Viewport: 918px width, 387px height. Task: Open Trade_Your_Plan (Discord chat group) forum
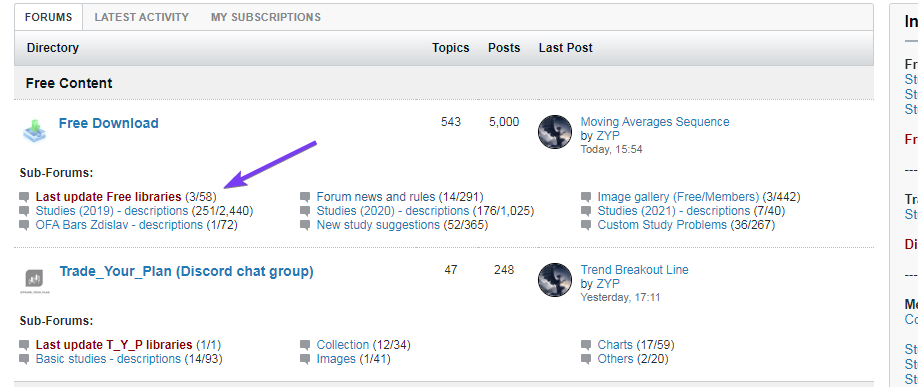pos(186,272)
